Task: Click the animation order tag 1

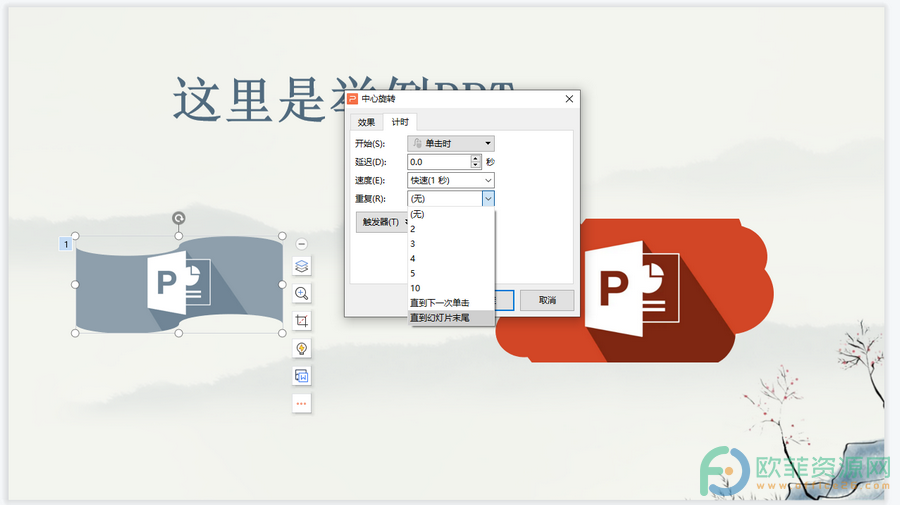Action: pos(66,244)
